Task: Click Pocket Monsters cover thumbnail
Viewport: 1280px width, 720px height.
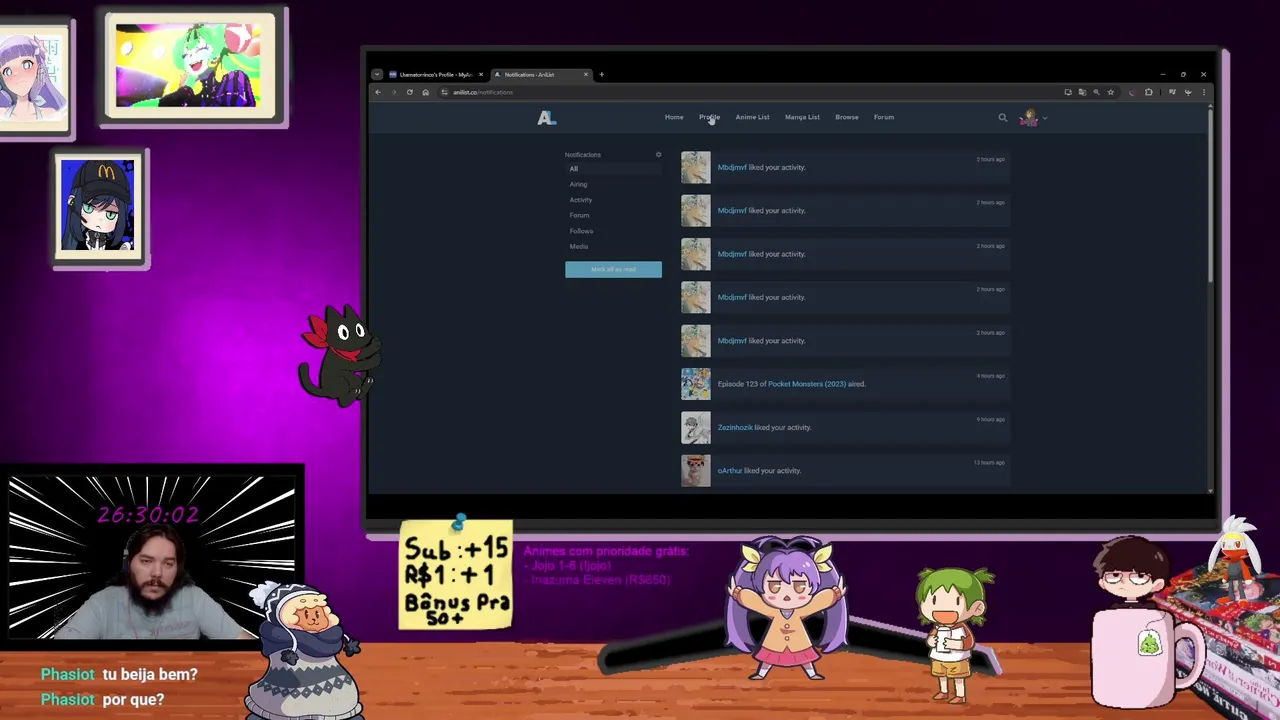Action: (x=696, y=384)
